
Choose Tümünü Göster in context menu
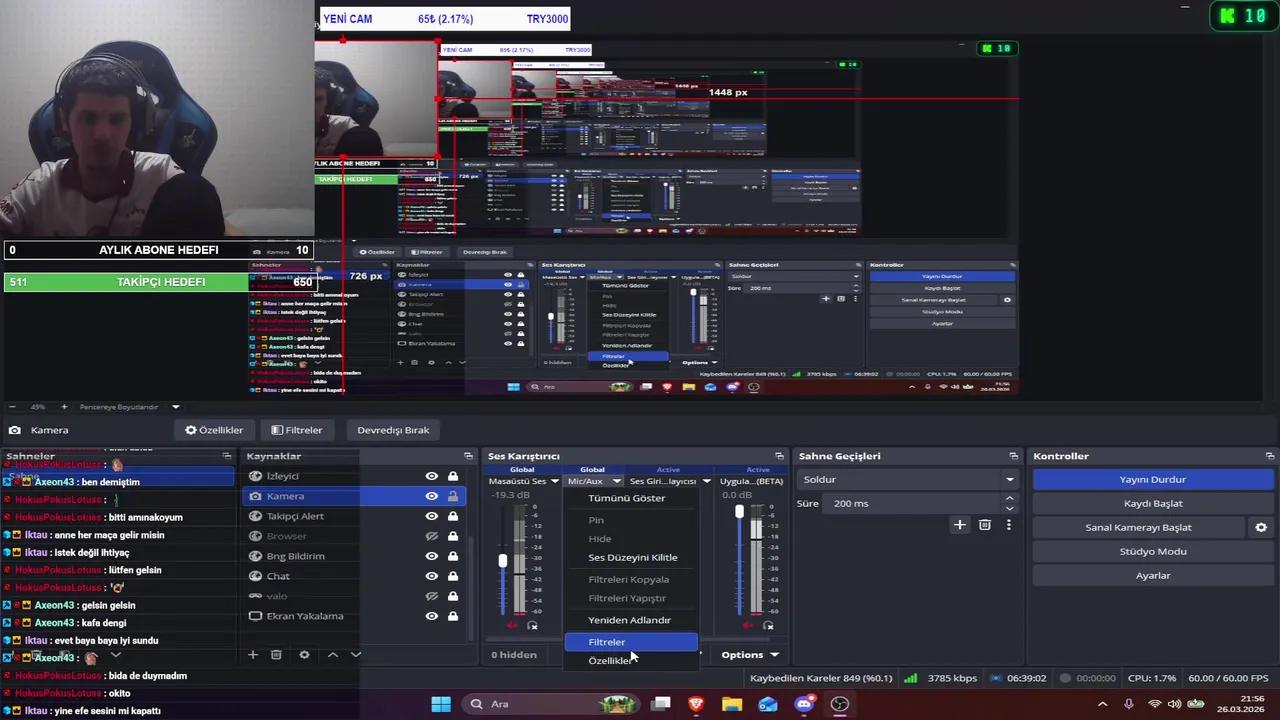tap(627, 498)
